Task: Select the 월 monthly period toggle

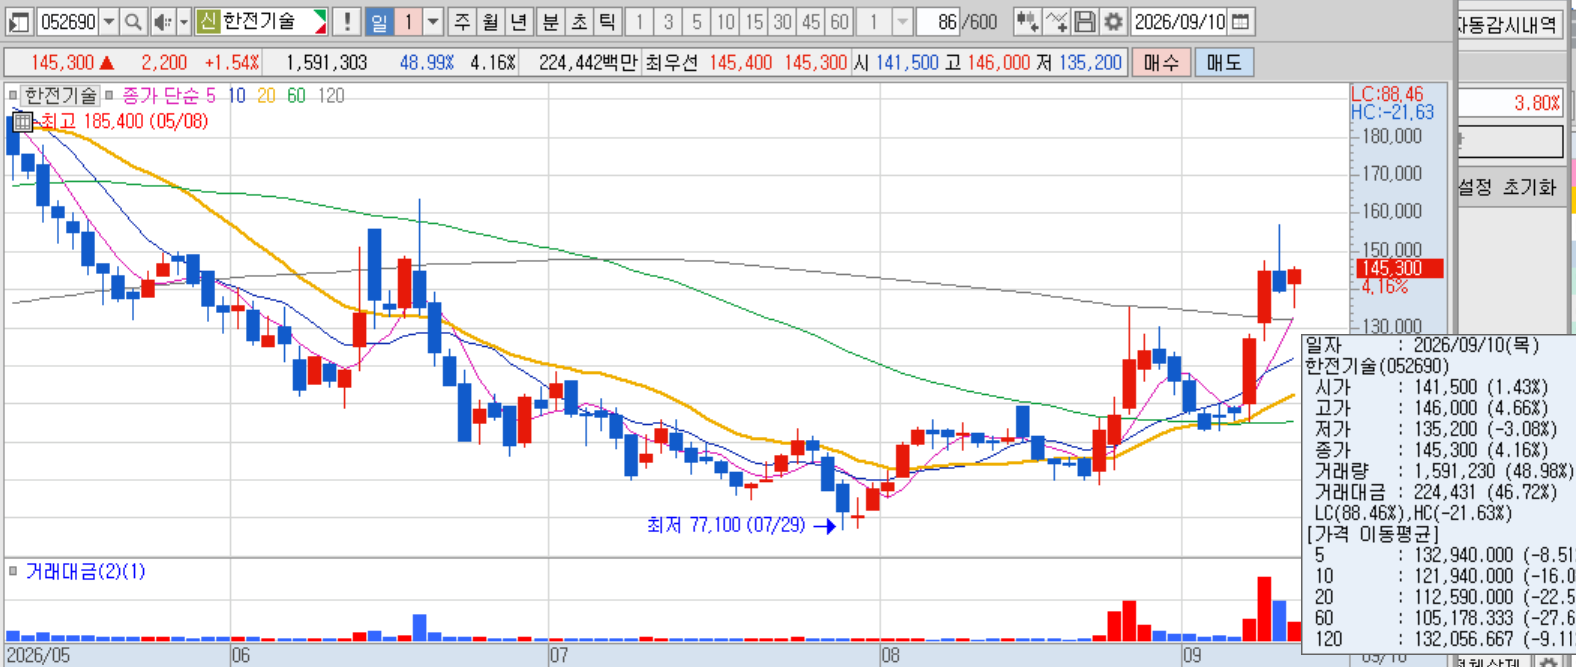Action: pyautogui.click(x=490, y=21)
